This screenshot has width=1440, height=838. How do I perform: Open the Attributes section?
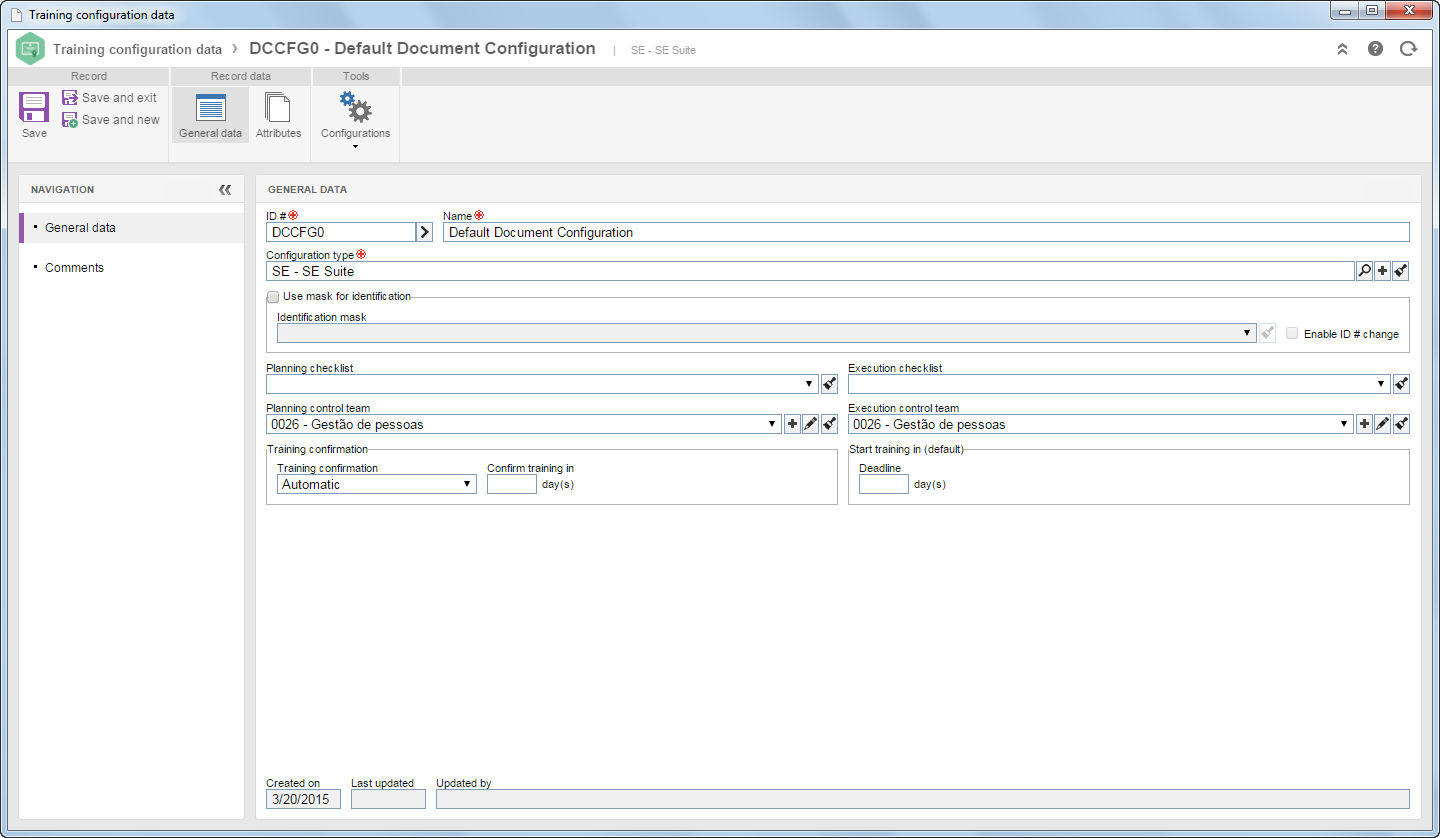(278, 115)
